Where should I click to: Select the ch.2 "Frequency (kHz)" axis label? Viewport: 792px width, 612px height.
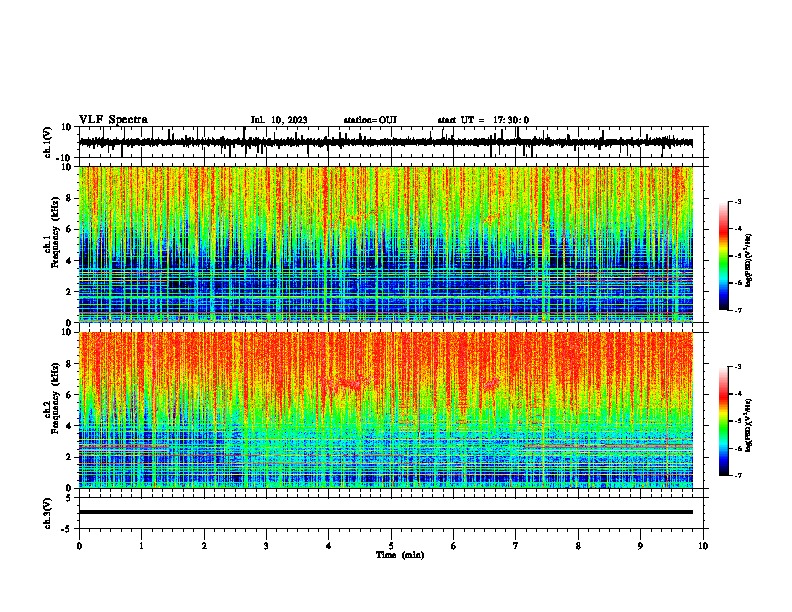click(55, 398)
